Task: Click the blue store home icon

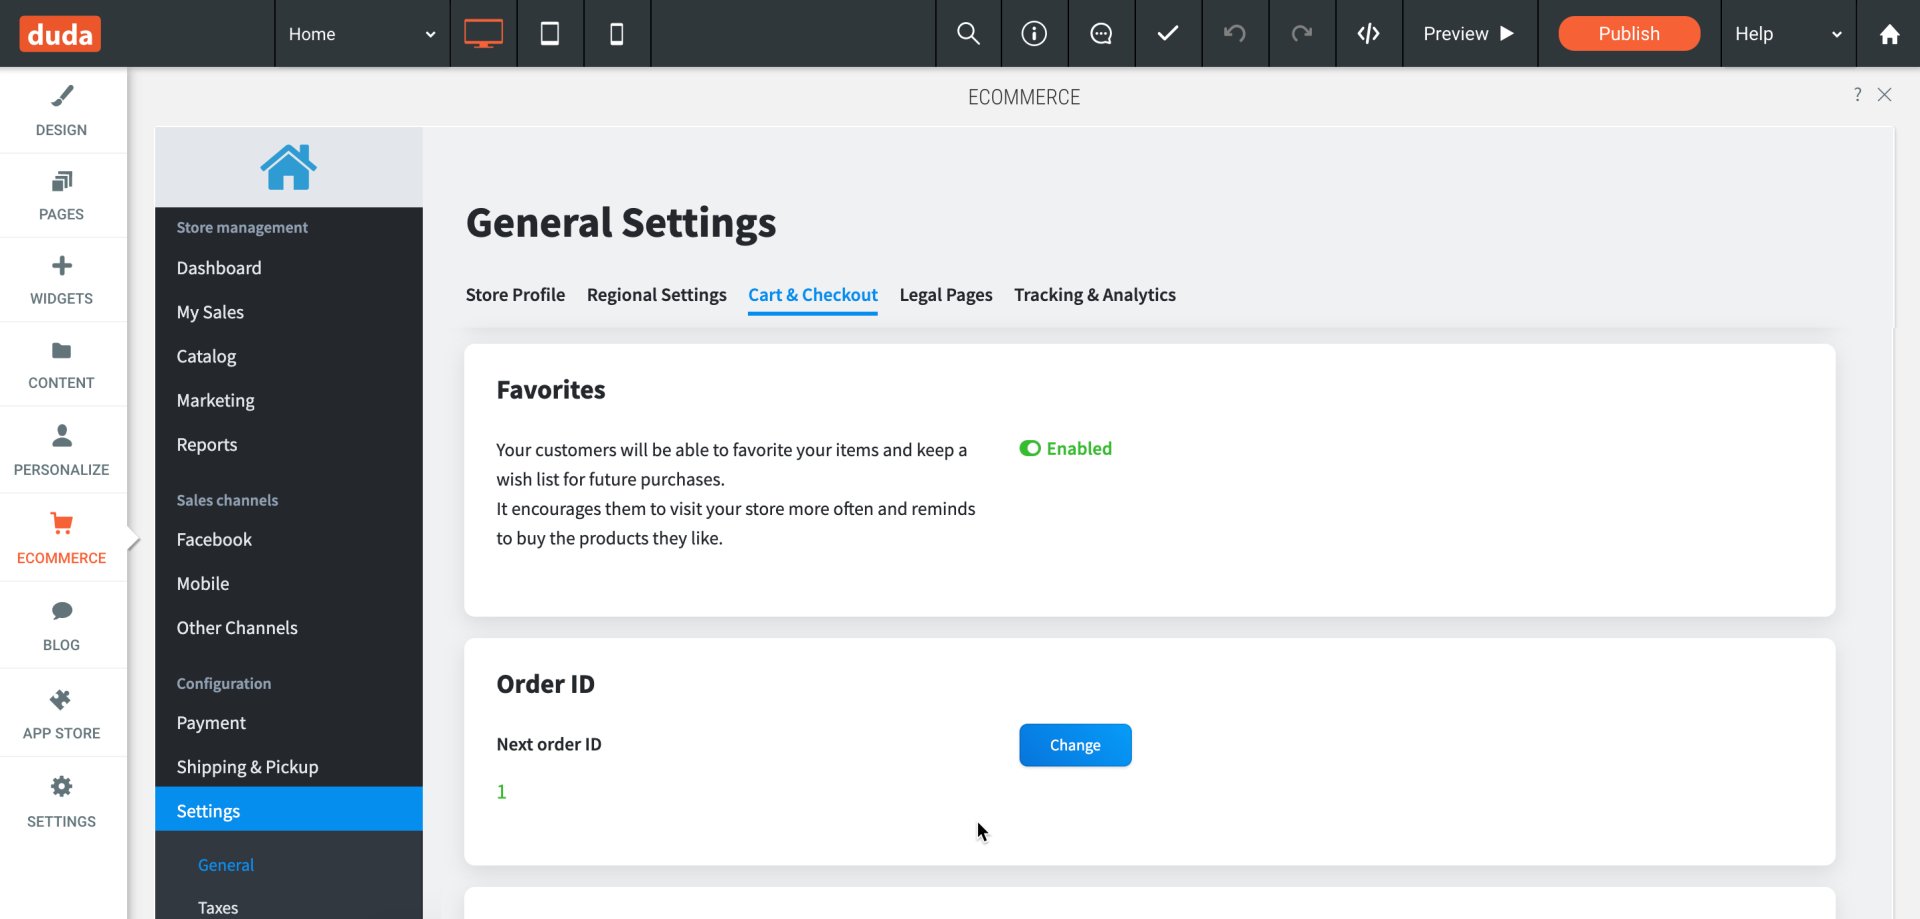Action: [289, 167]
